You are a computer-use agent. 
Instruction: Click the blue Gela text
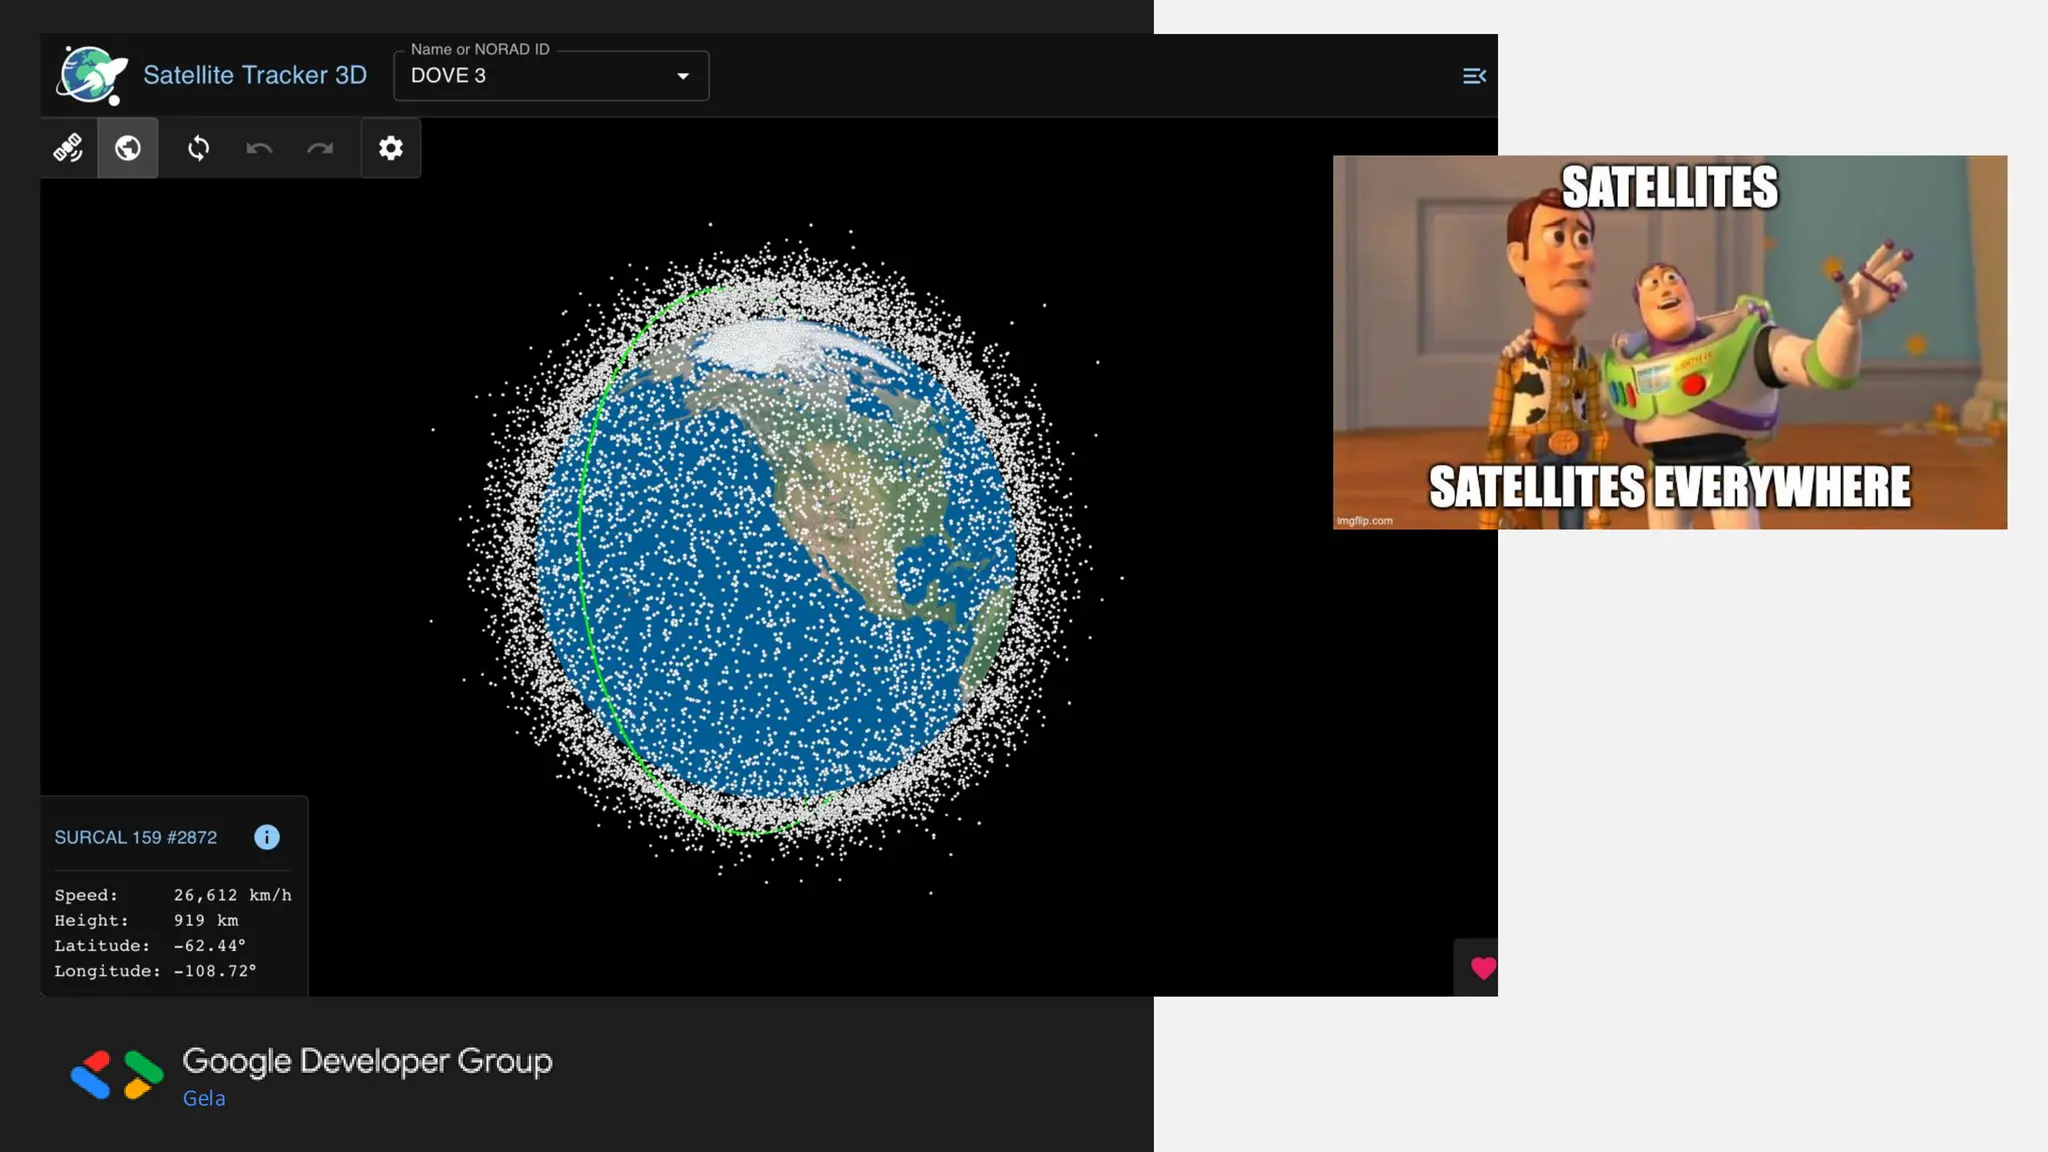[204, 1098]
